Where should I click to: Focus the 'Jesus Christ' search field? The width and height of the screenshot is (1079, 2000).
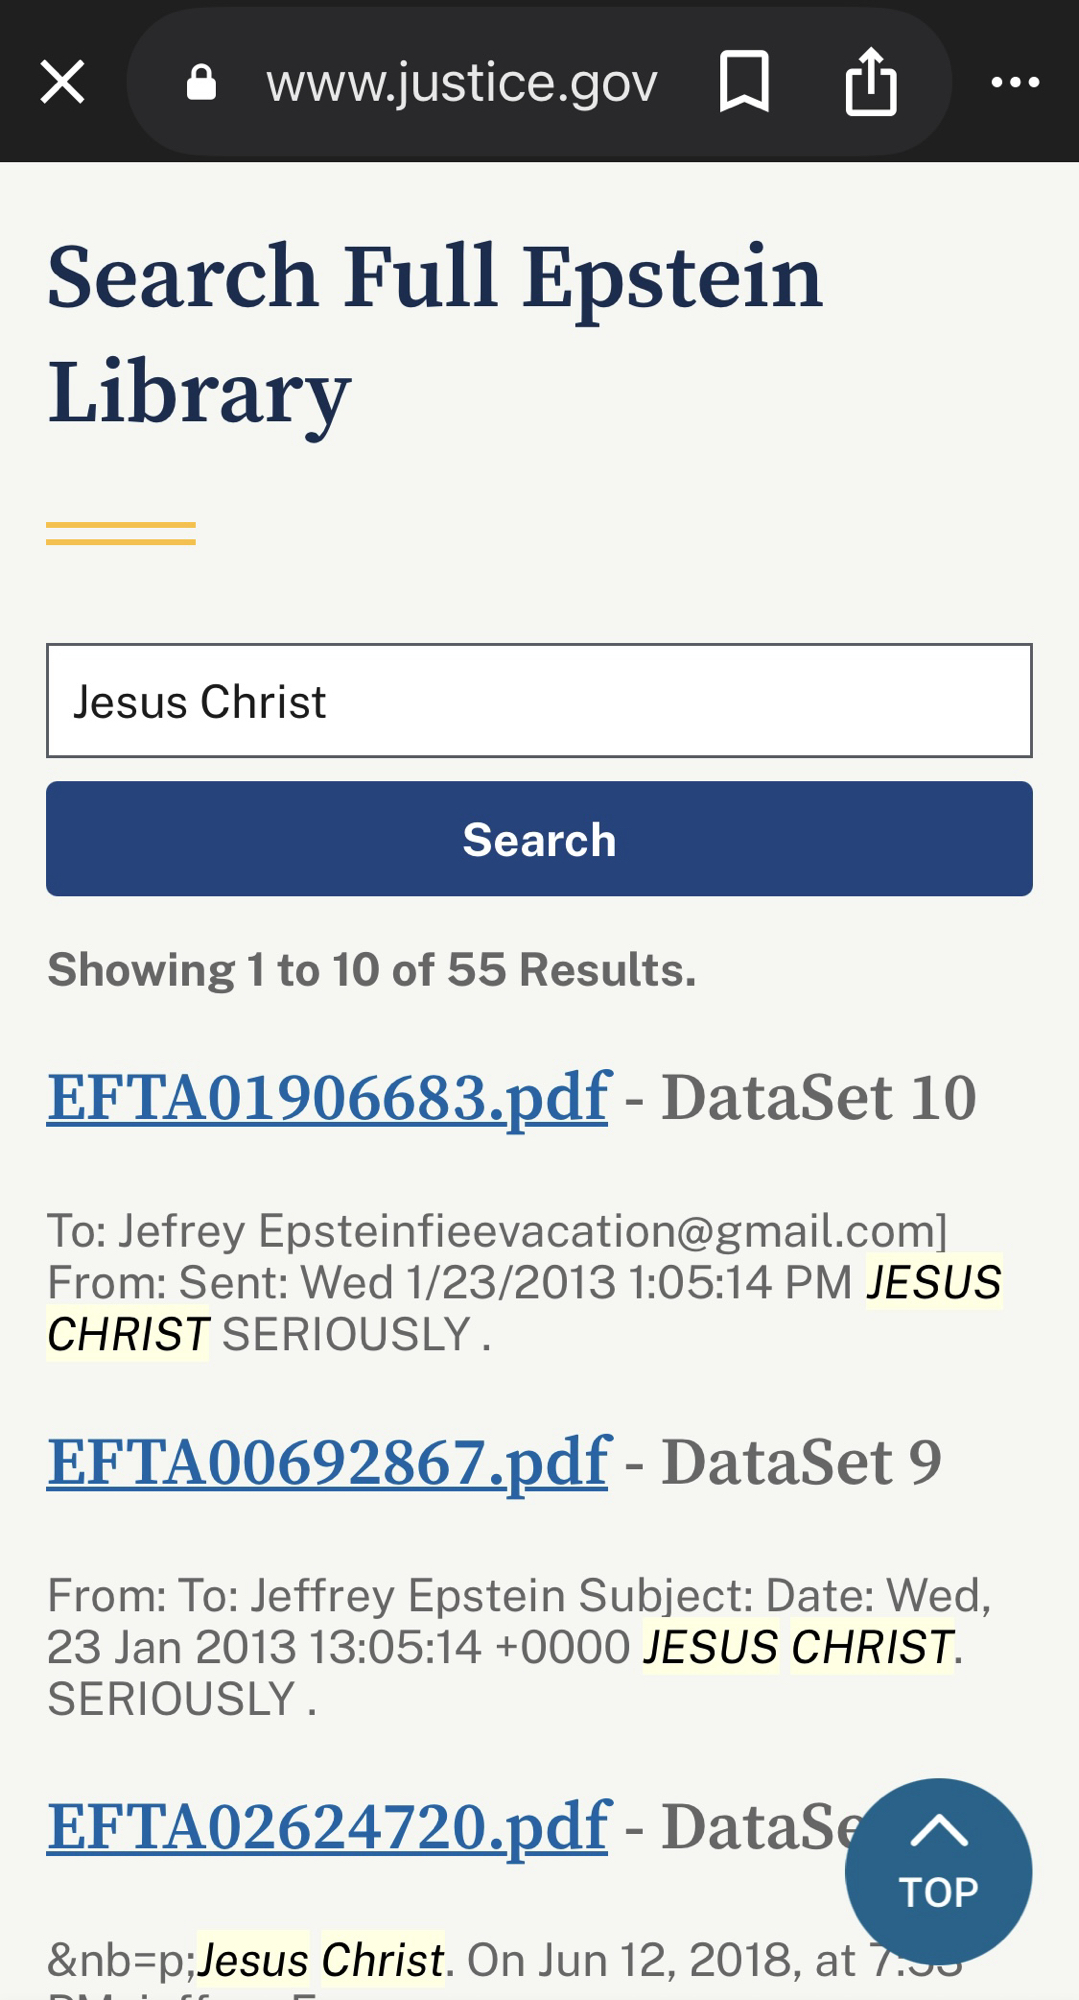click(539, 701)
